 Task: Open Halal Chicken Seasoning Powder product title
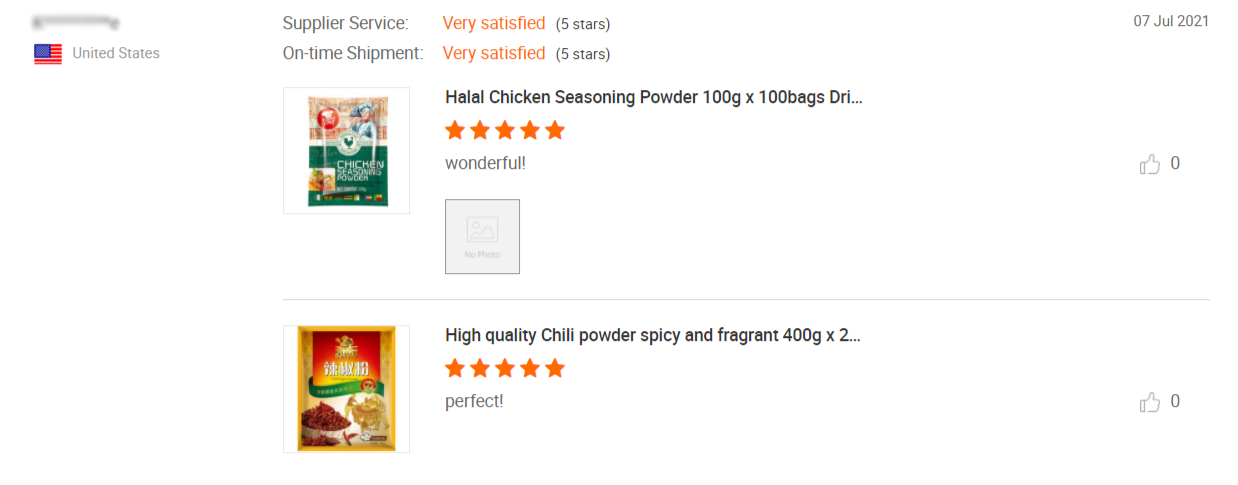[653, 97]
